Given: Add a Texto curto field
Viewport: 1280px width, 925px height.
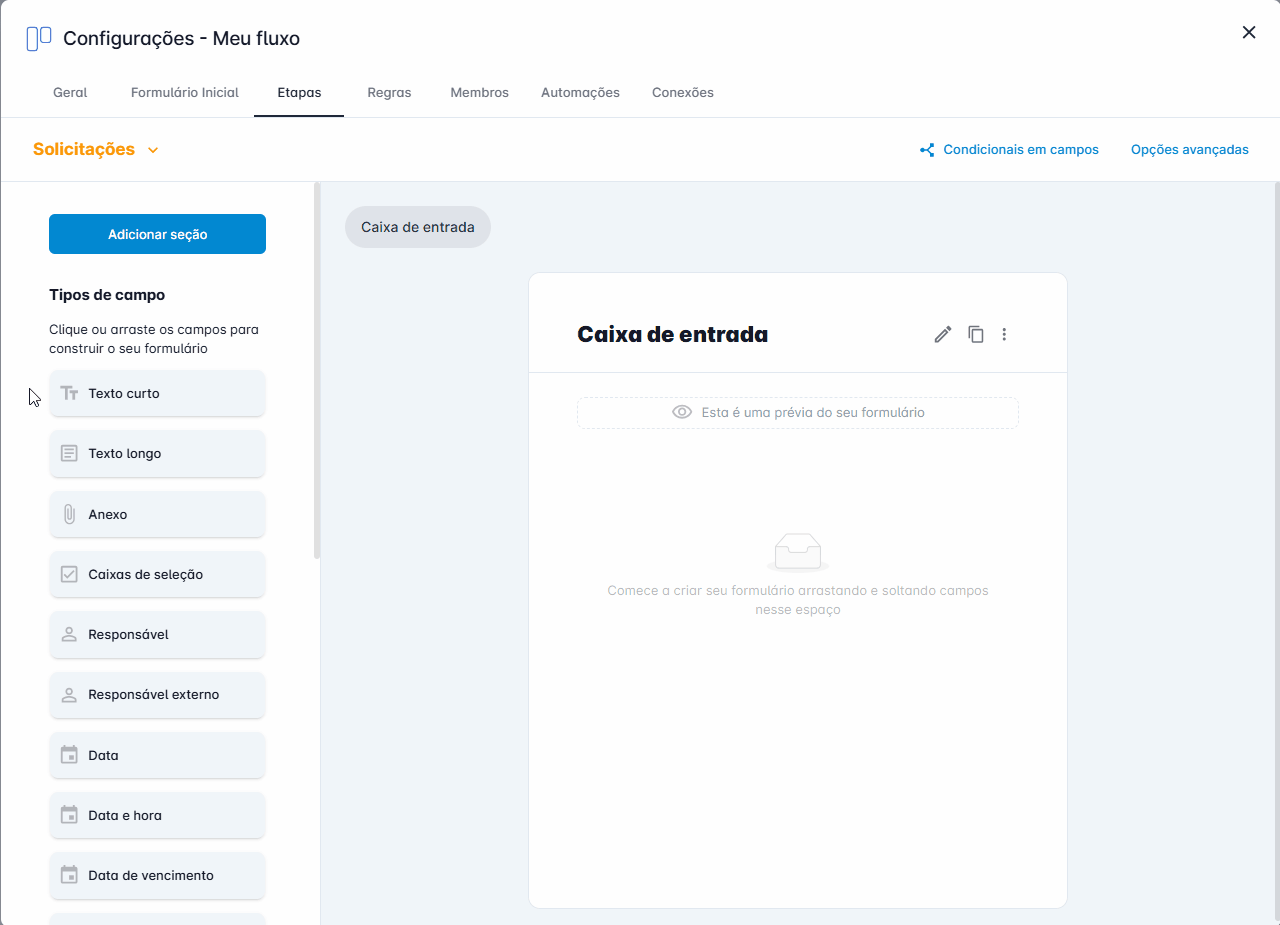Looking at the screenshot, I should pyautogui.click(x=157, y=393).
